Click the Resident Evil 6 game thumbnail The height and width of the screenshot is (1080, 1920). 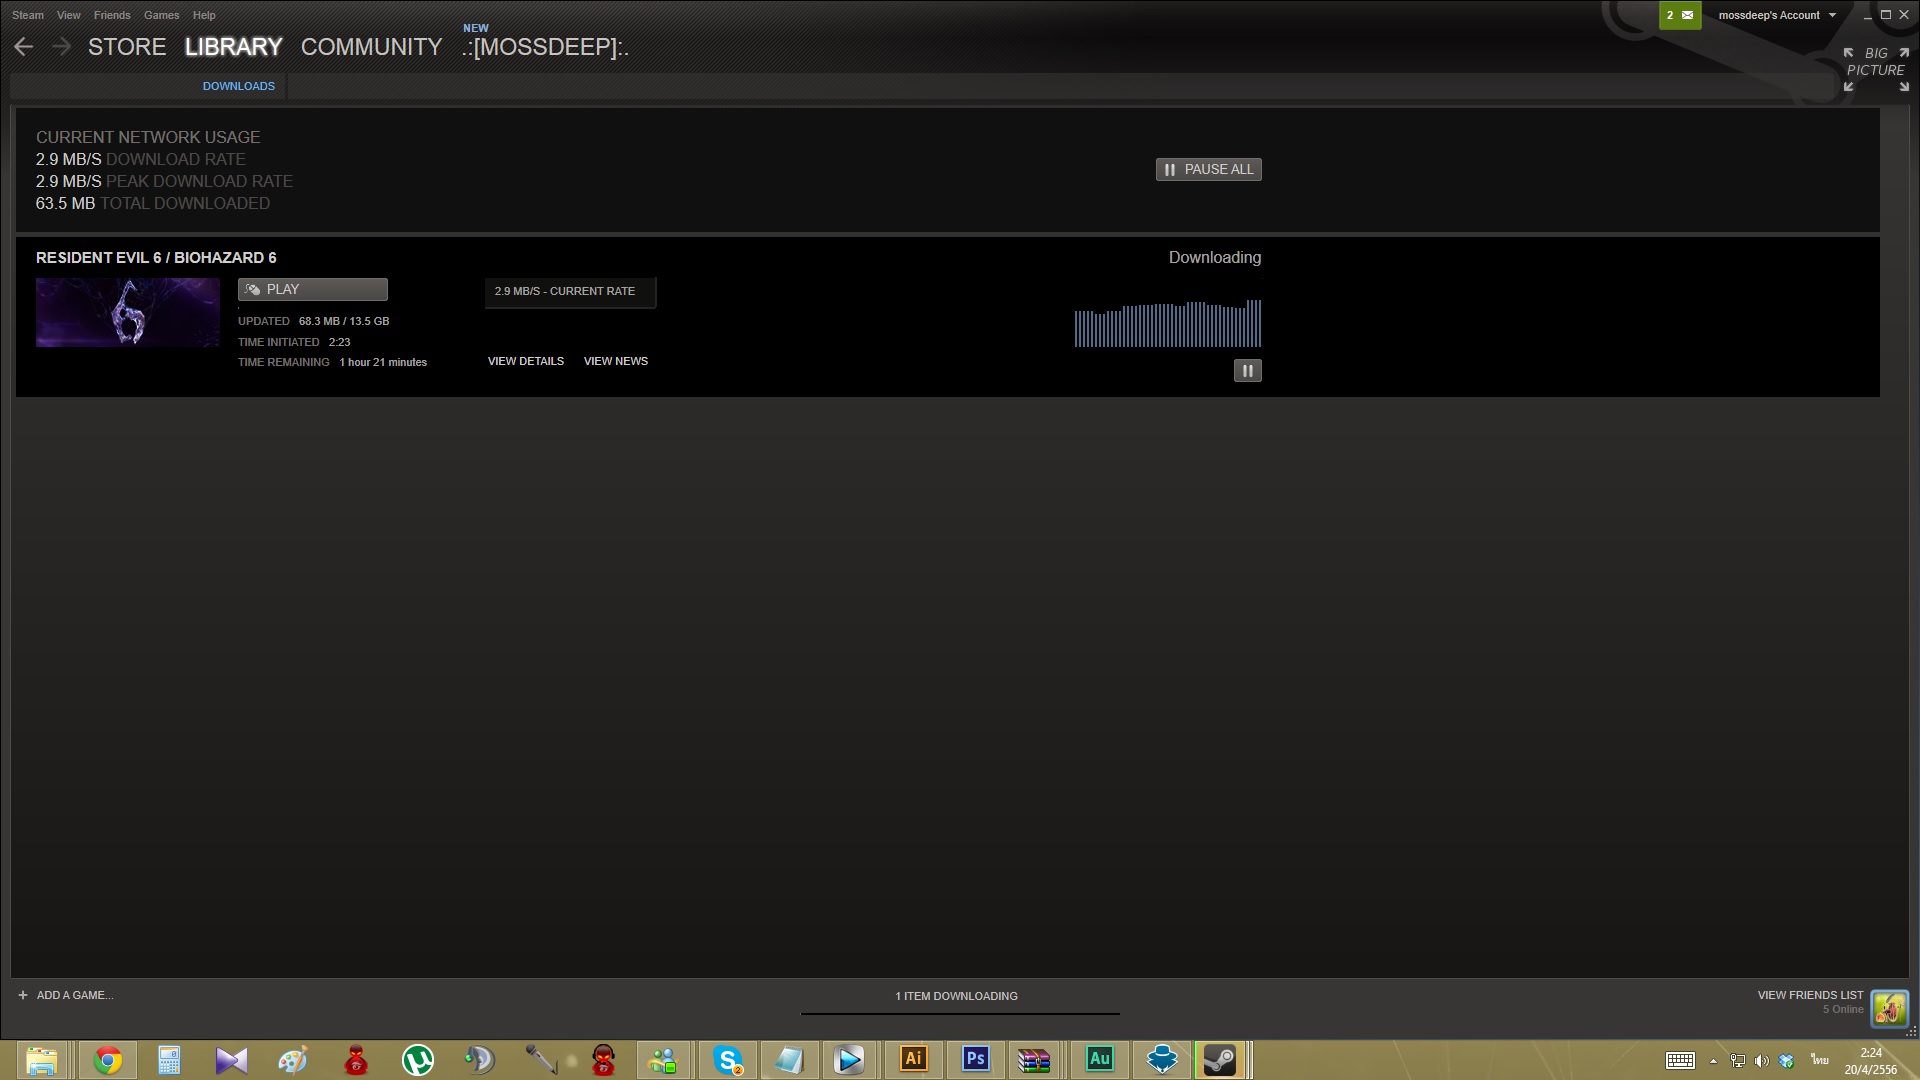click(x=128, y=313)
